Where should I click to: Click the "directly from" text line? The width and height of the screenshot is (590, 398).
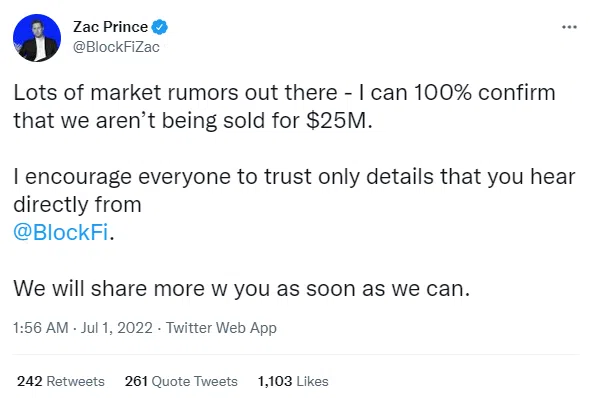tap(77, 204)
